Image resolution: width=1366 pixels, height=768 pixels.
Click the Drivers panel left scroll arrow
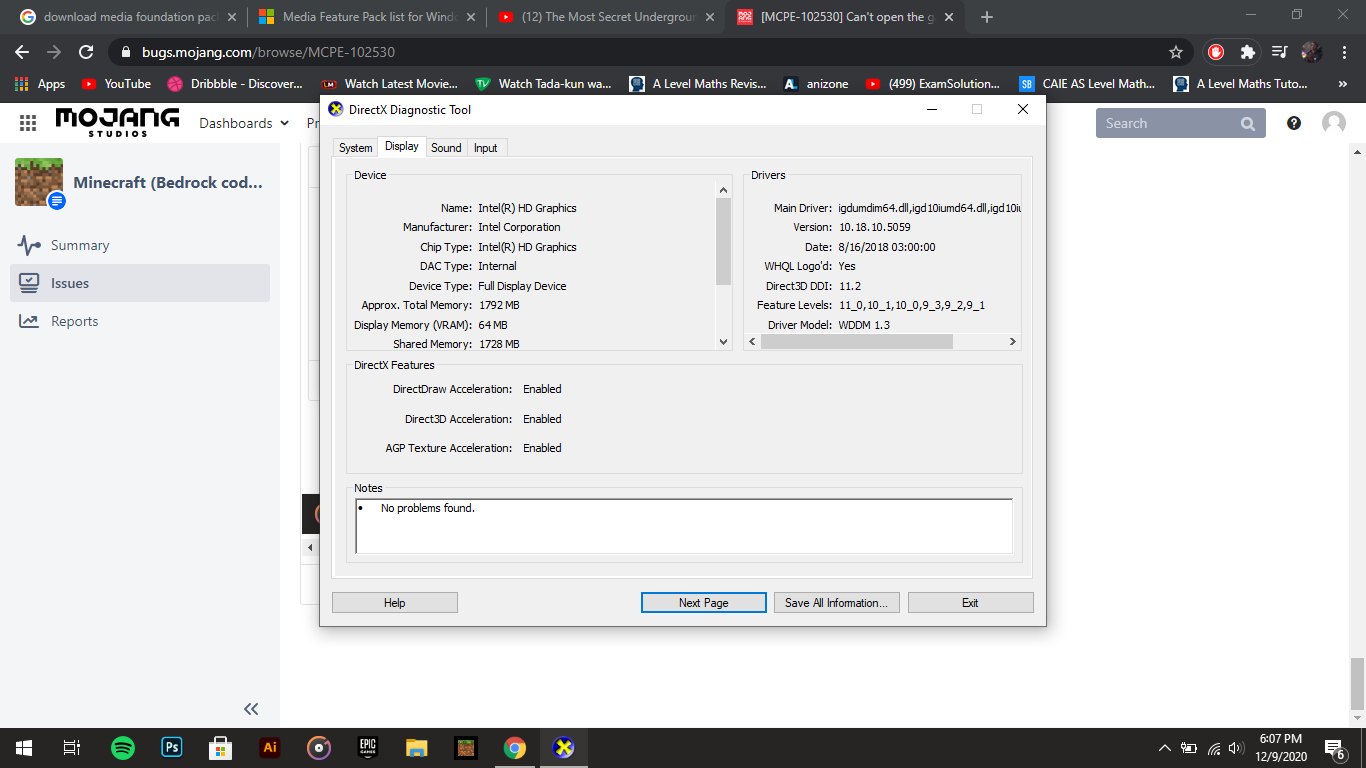(x=753, y=342)
